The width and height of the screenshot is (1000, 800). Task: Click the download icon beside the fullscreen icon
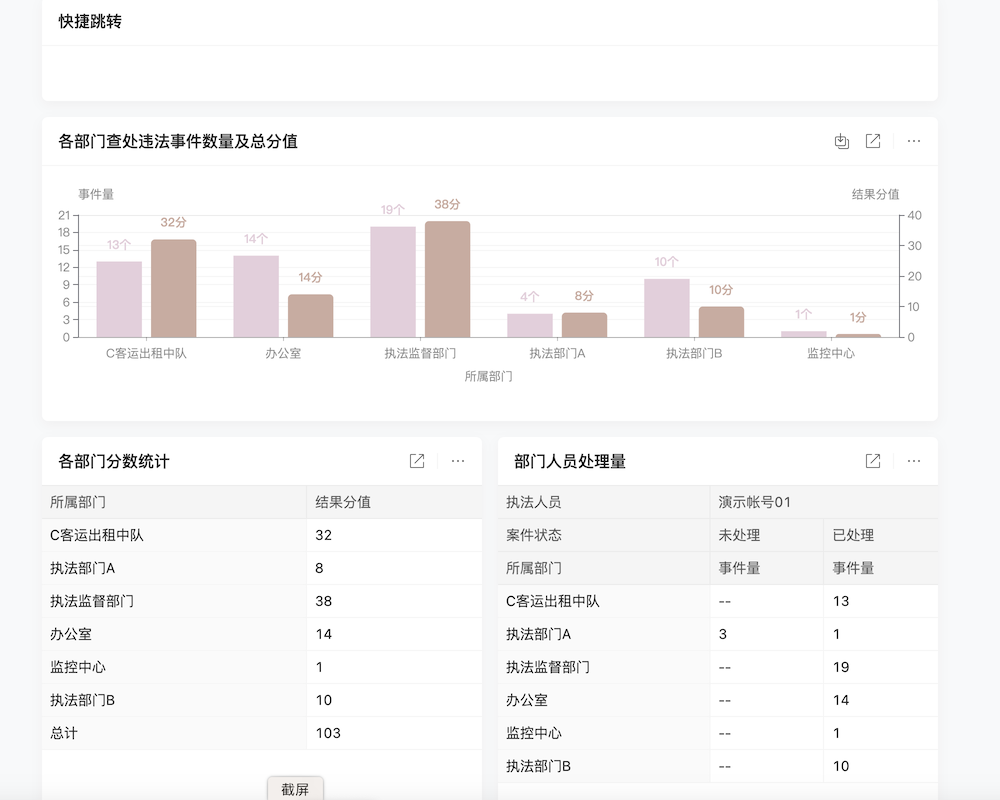tap(841, 141)
